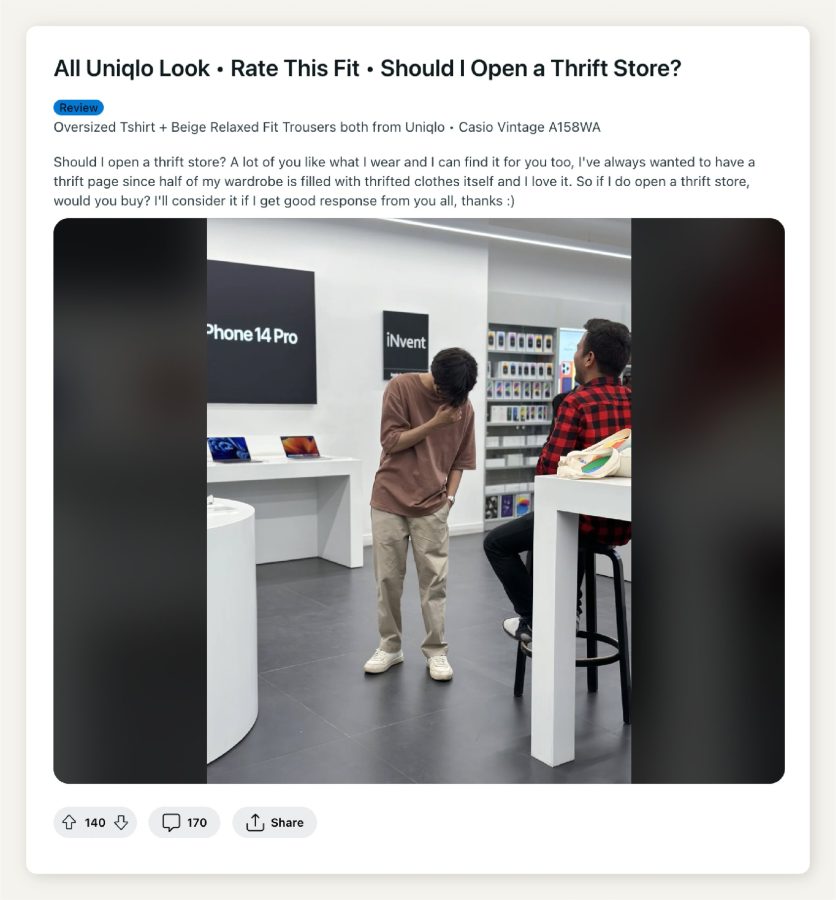This screenshot has height=900, width=836.
Task: Click the white sneakers in the photo
Action: 408,664
